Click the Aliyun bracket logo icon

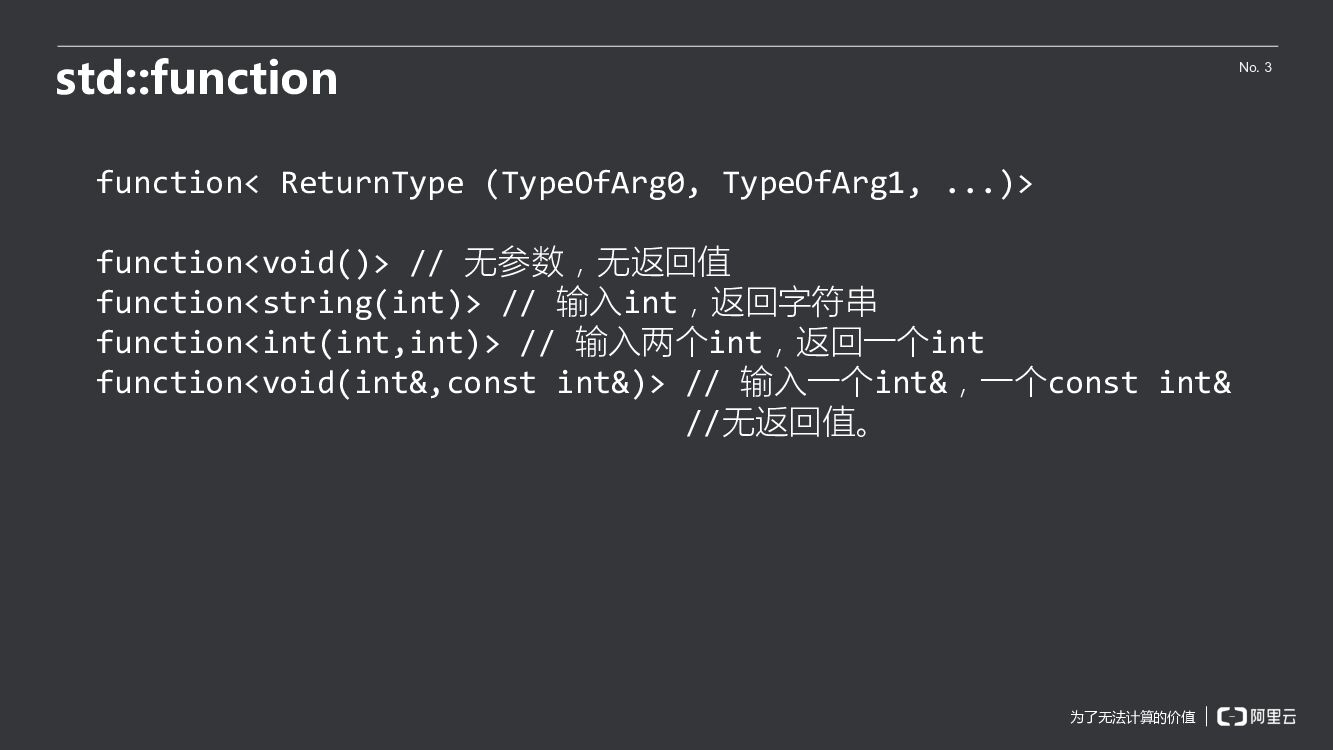click(x=1231, y=716)
